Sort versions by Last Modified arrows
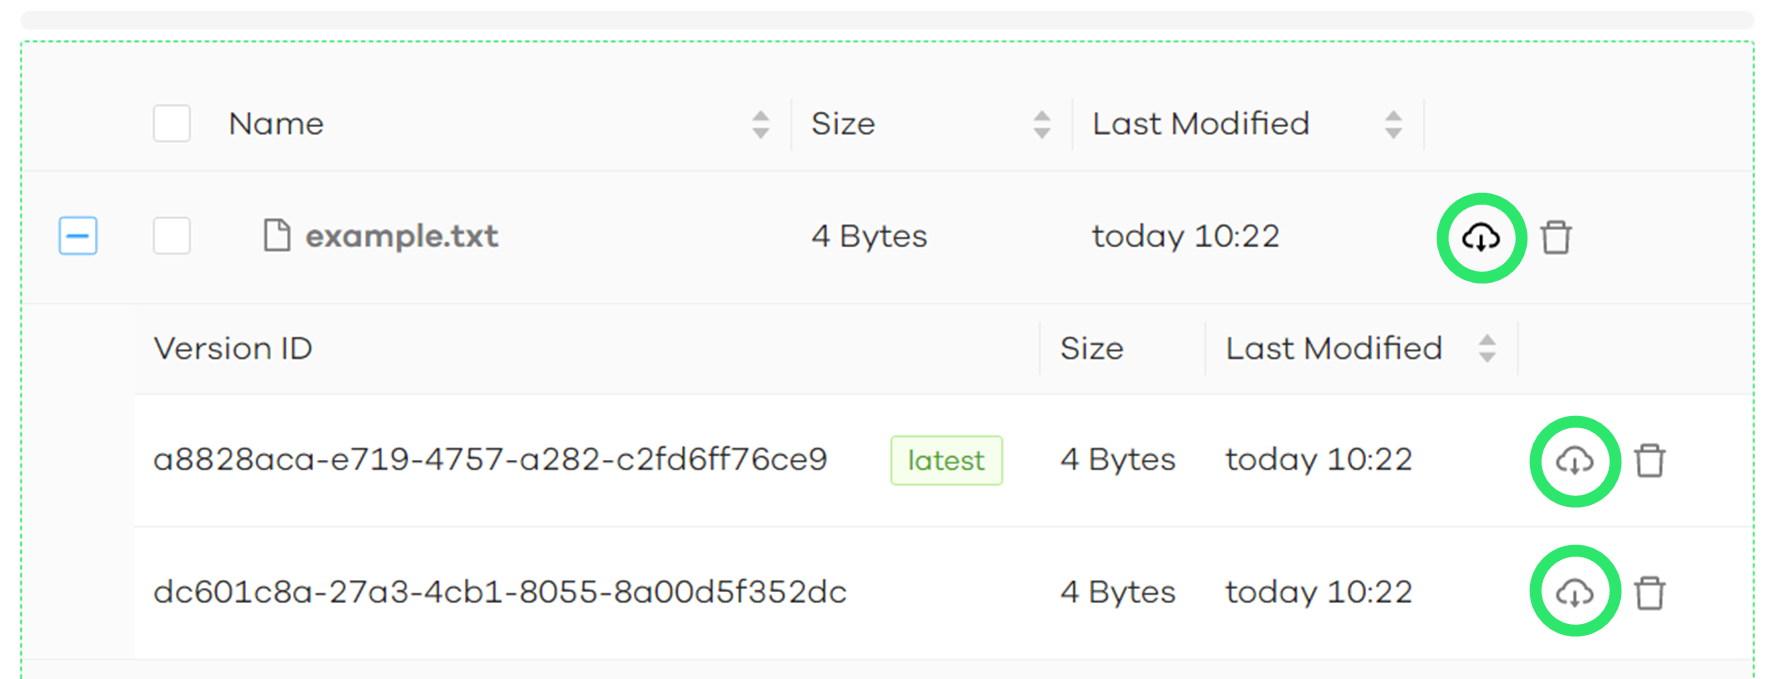The height and width of the screenshot is (679, 1778). click(1487, 348)
